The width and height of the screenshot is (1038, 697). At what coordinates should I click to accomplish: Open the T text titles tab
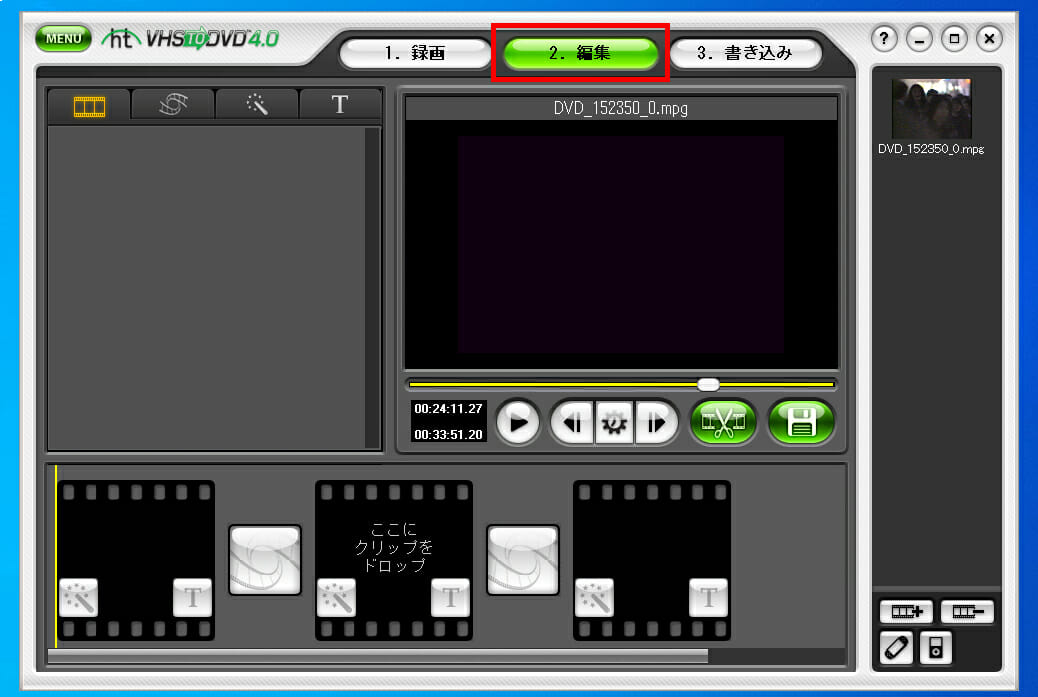[340, 105]
